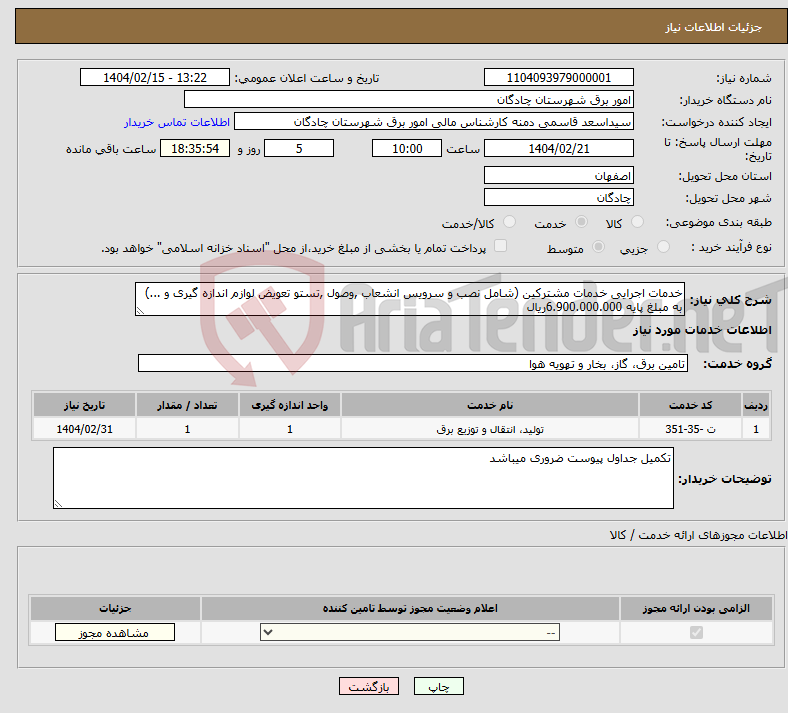Click the واحد اندازه گیری column header
This screenshot has width=788, height=713.
(290, 405)
